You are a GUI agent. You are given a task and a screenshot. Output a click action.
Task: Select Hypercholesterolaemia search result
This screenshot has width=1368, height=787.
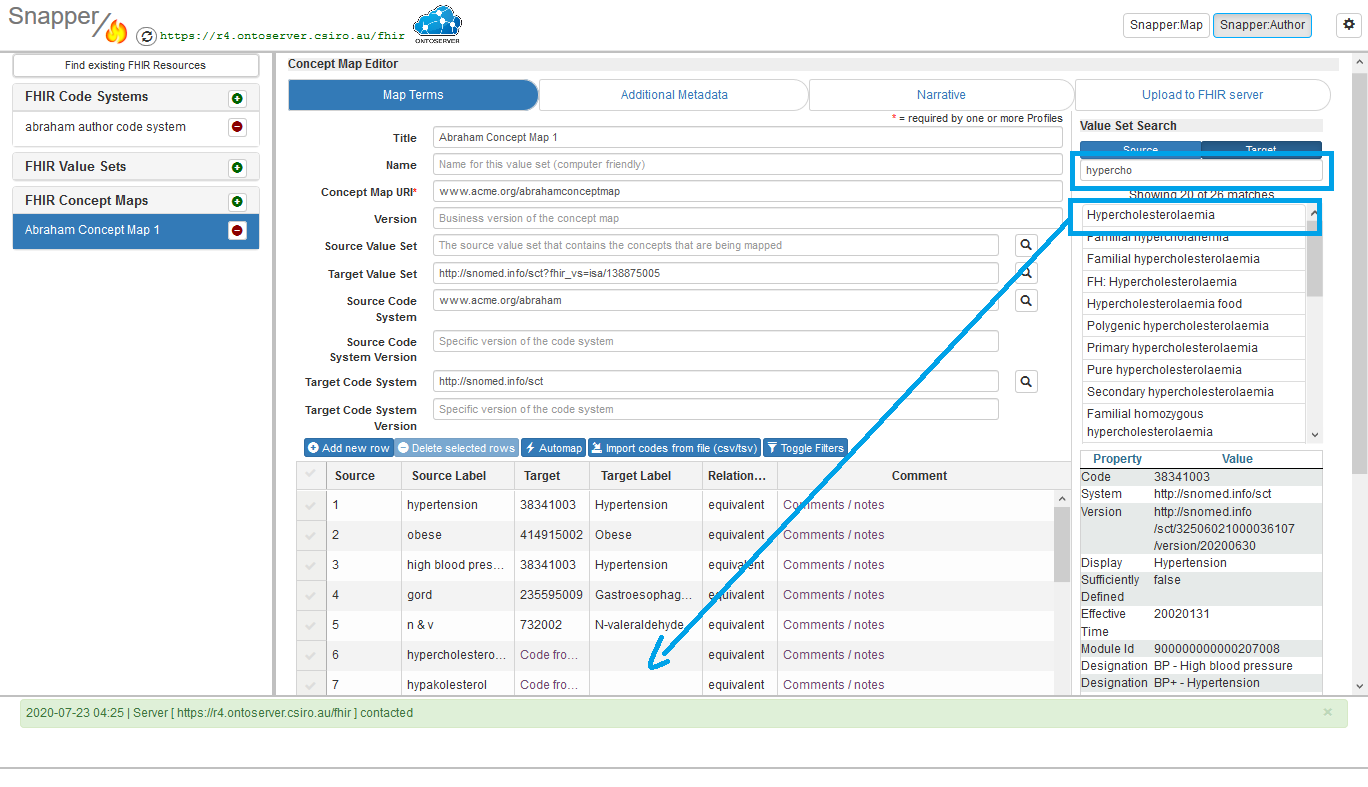tap(1194, 215)
